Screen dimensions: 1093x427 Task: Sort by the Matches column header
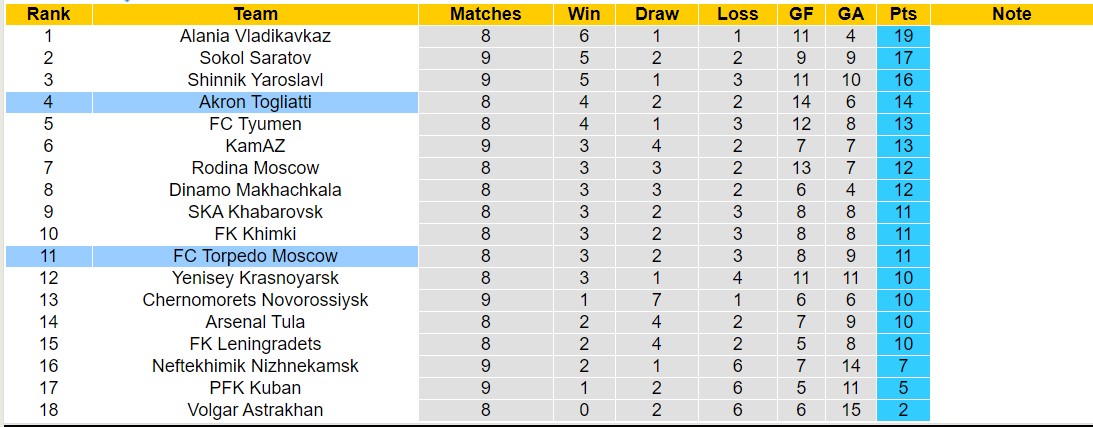point(485,14)
